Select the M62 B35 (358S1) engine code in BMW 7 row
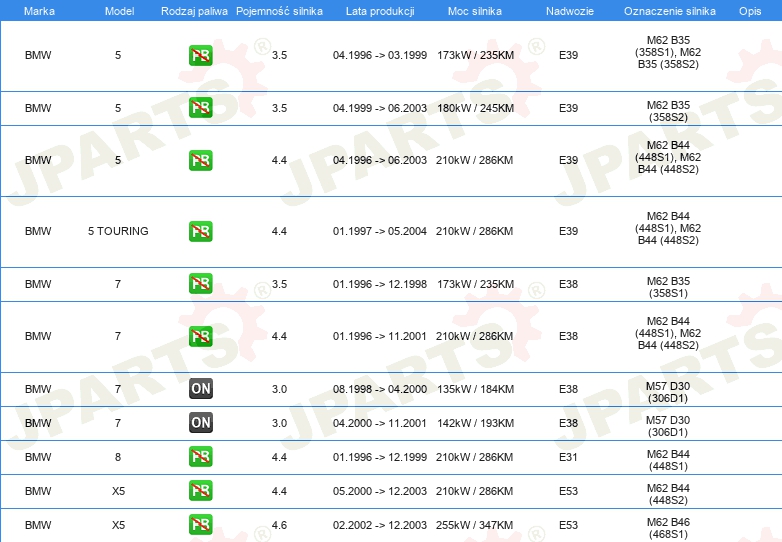 (668, 287)
